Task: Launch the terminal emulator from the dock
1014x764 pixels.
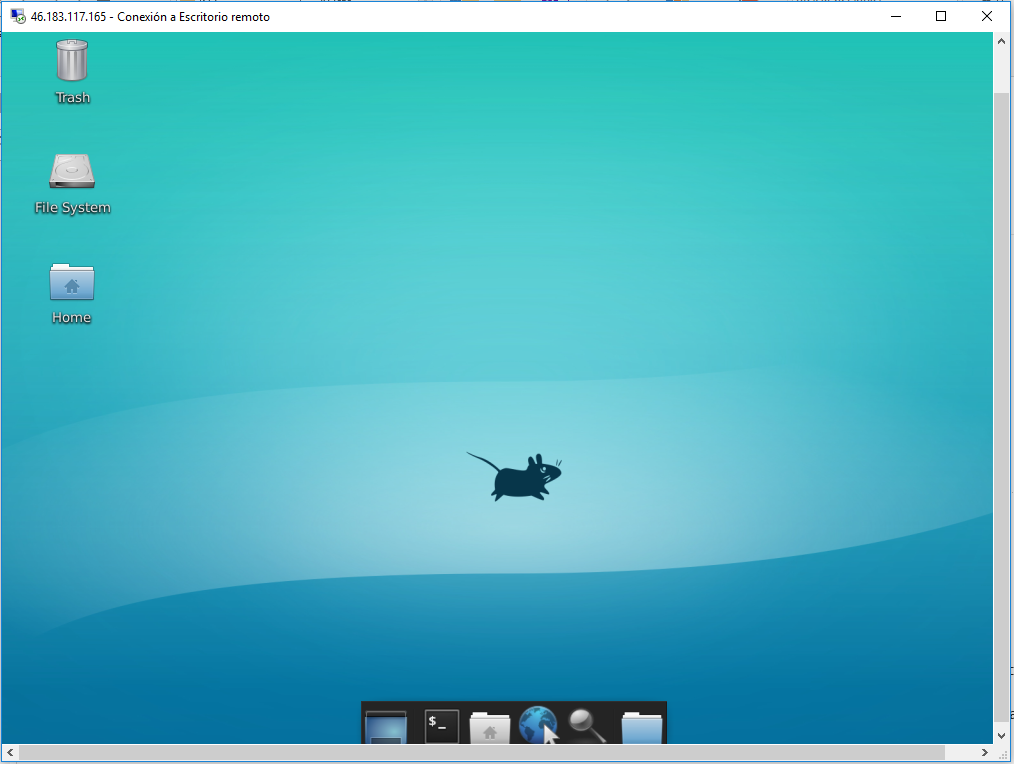Action: pyautogui.click(x=442, y=726)
